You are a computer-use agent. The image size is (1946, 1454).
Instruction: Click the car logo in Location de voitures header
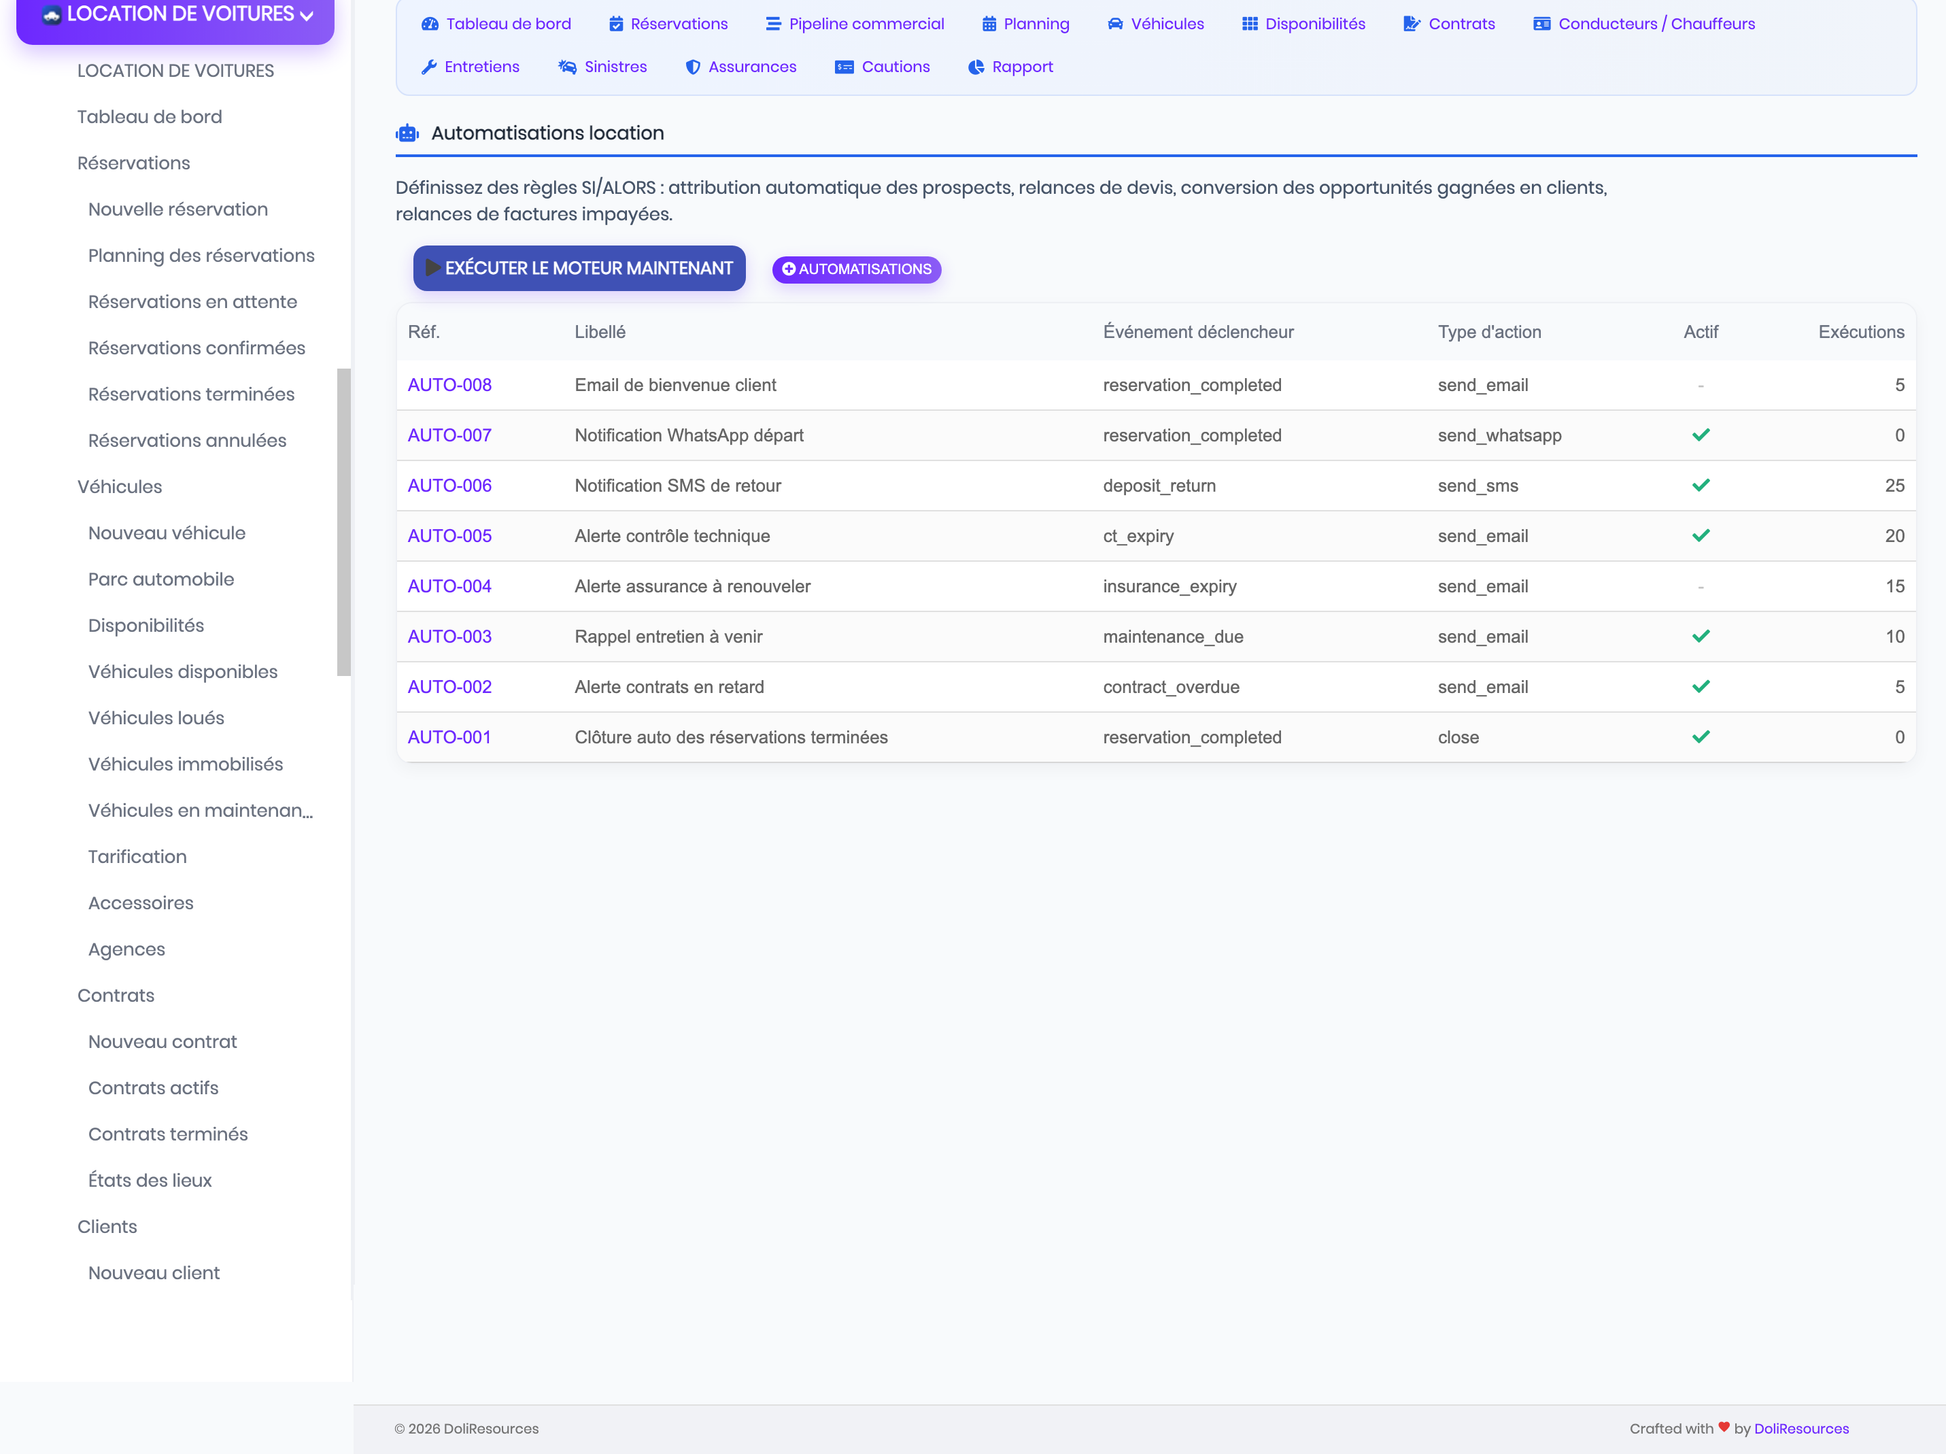[52, 15]
